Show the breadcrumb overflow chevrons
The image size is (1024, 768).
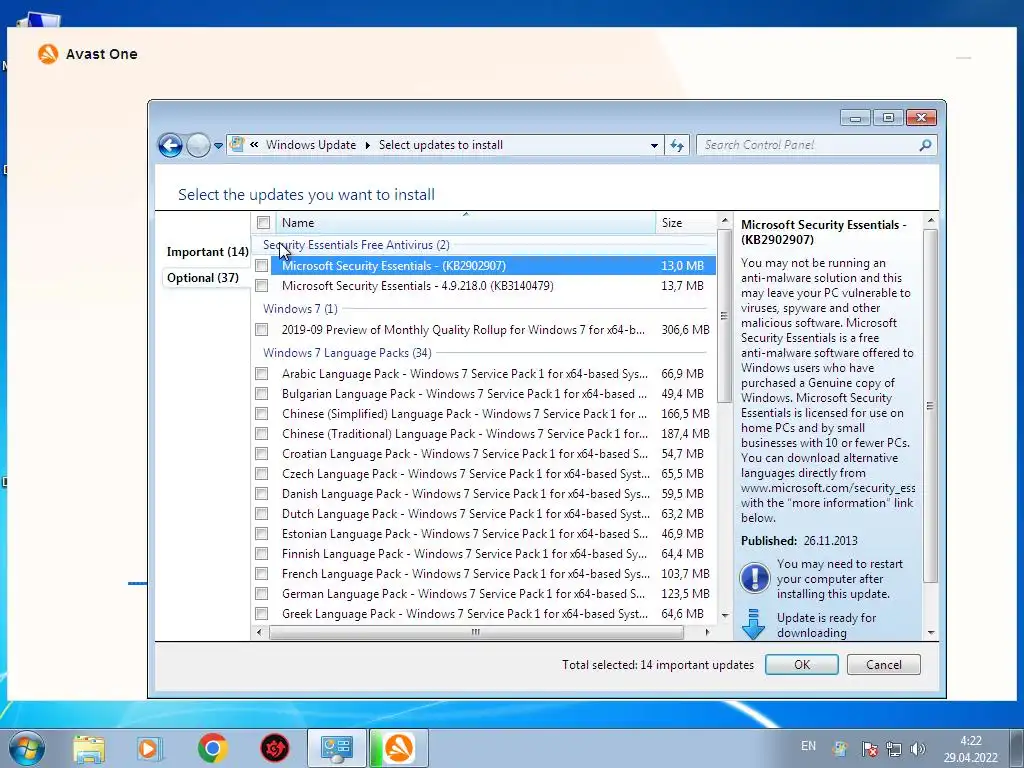coord(254,145)
